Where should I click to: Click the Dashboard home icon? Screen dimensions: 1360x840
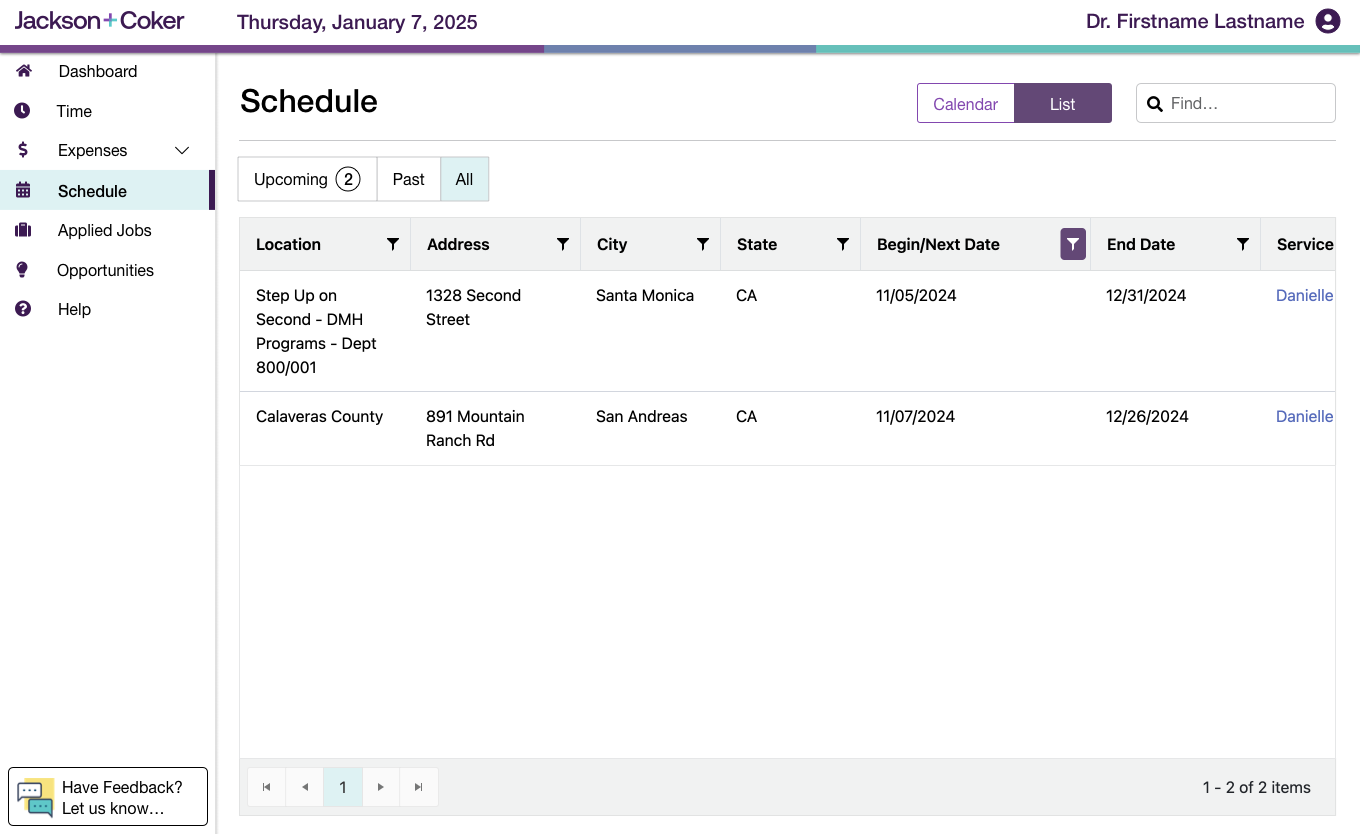(24, 71)
